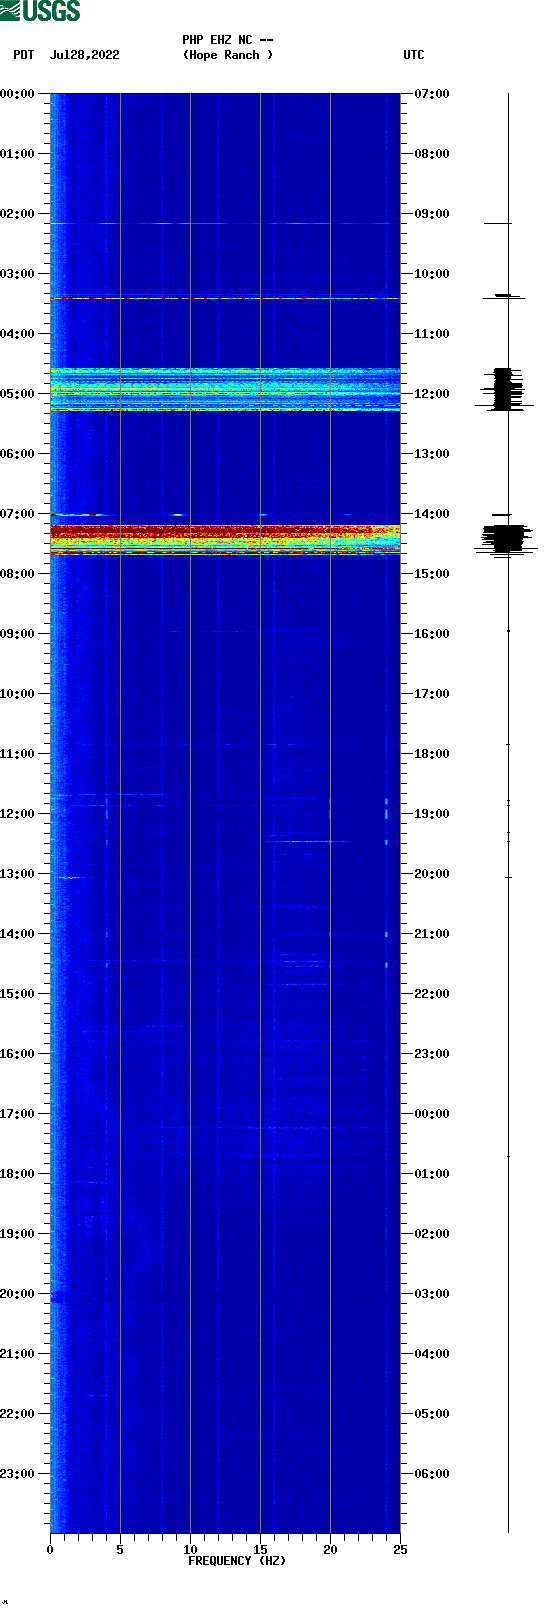Click the UTC timezone label
This screenshot has height=1613, width=552.
click(414, 55)
